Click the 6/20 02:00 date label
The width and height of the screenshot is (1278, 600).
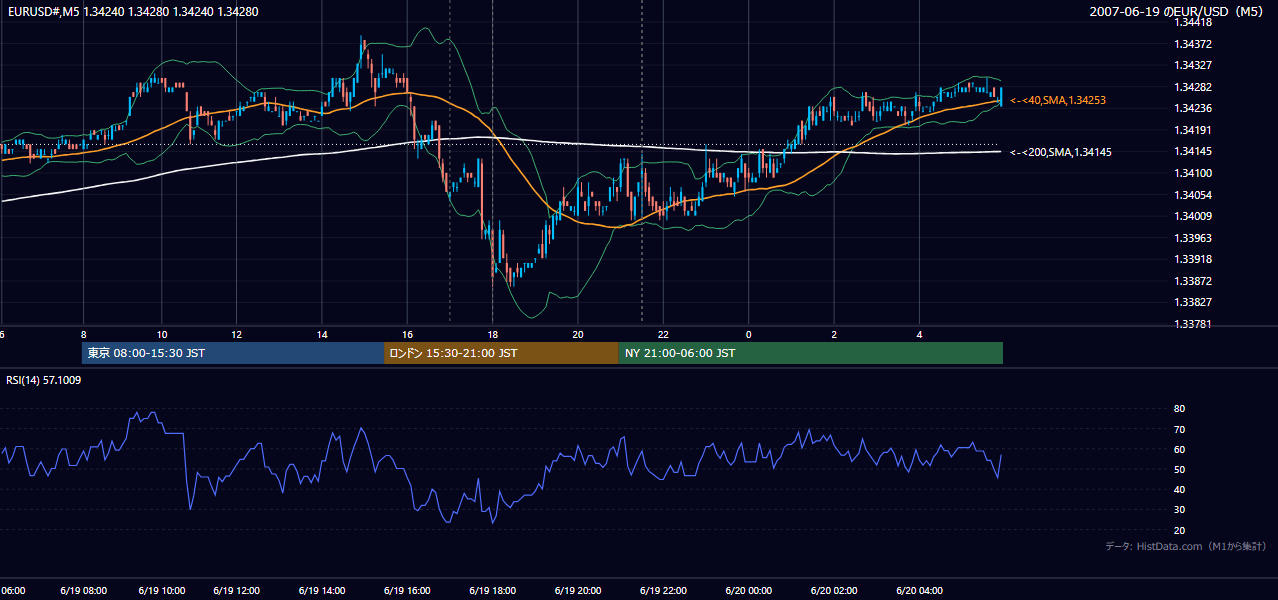click(834, 591)
